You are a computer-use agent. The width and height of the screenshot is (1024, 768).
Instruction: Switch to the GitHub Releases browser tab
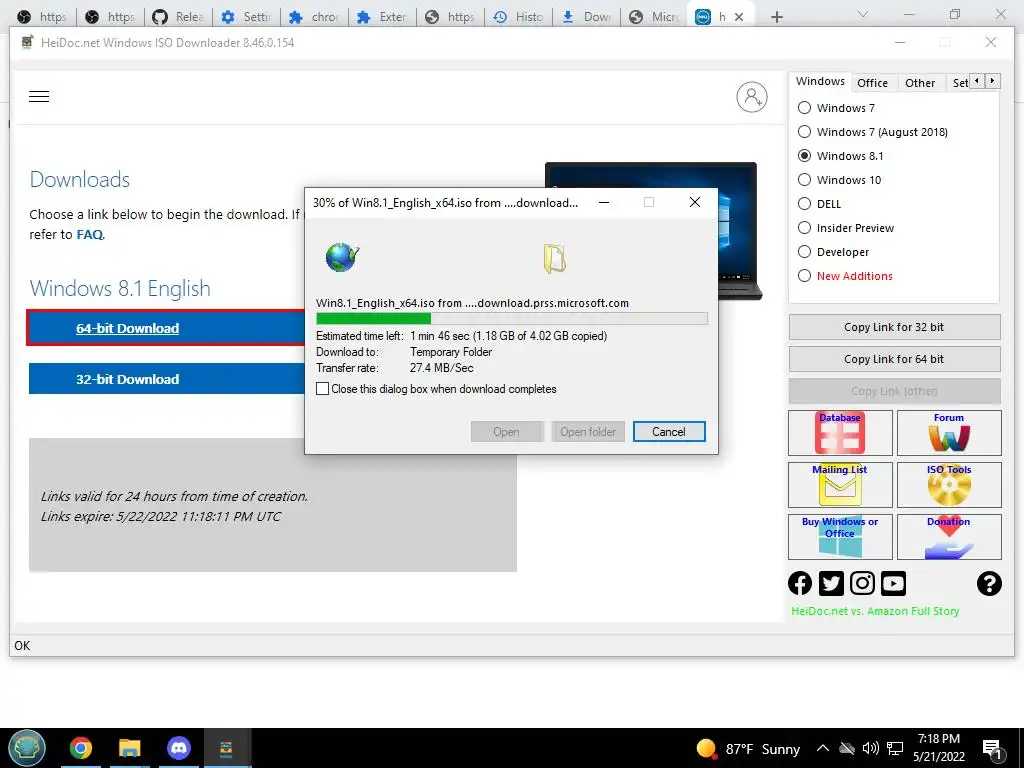point(178,17)
